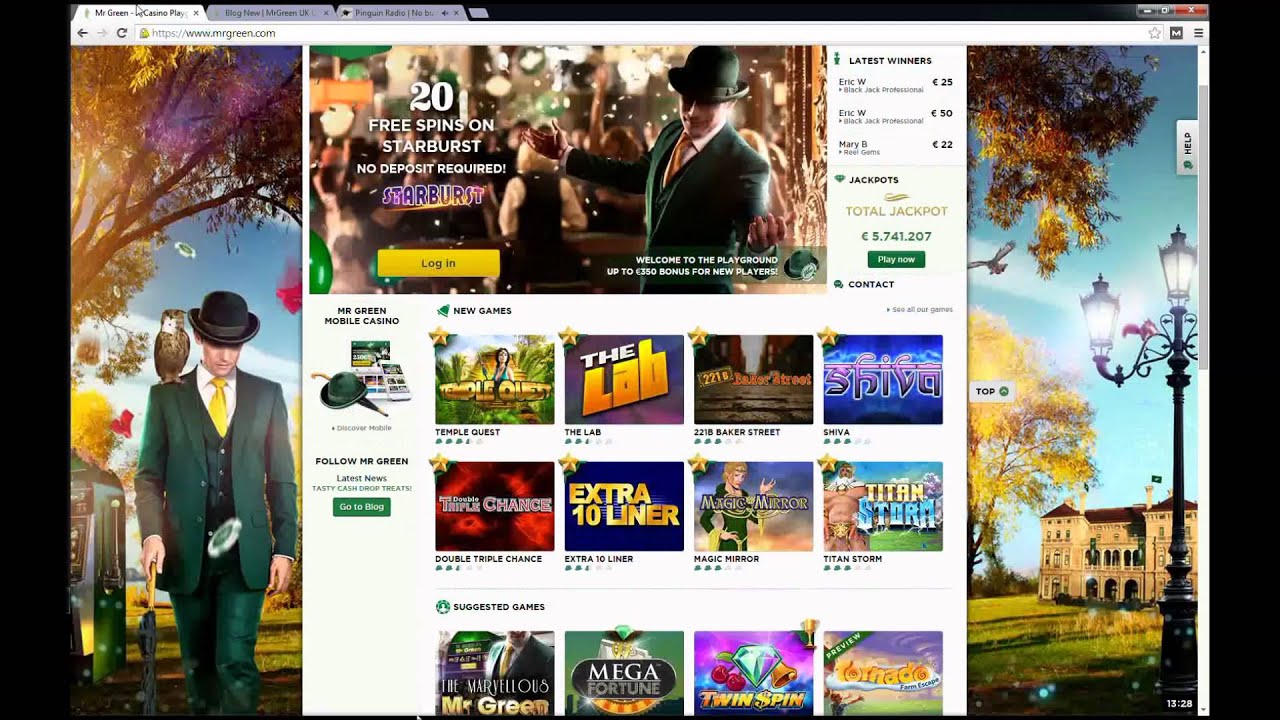This screenshot has height=720, width=1280.
Task: Click the Latest Winners heading icon
Action: (x=838, y=60)
